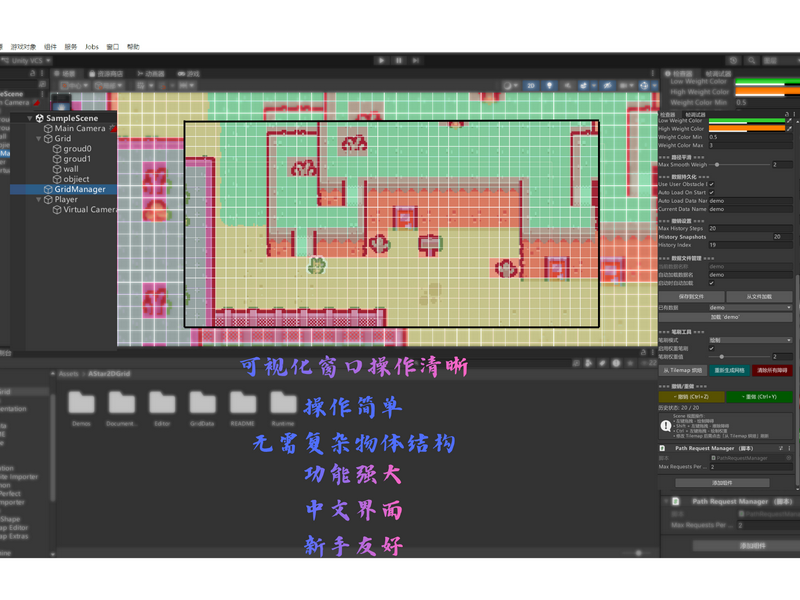This screenshot has width=800, height=600.
Task: Click the 从文件加载 button
Action: (x=759, y=296)
